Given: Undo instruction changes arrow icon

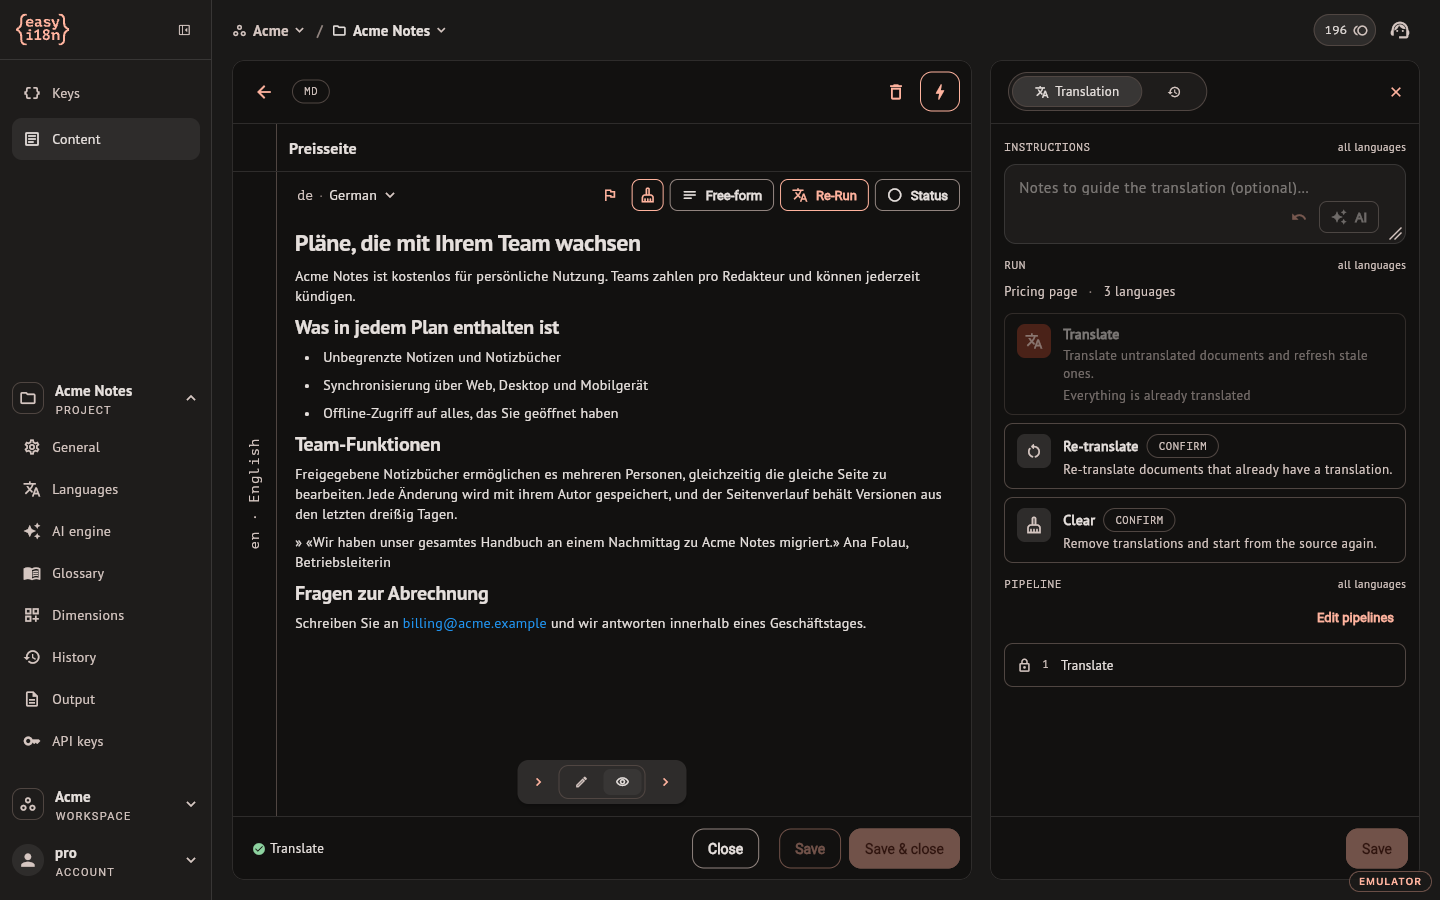Looking at the screenshot, I should [1299, 217].
